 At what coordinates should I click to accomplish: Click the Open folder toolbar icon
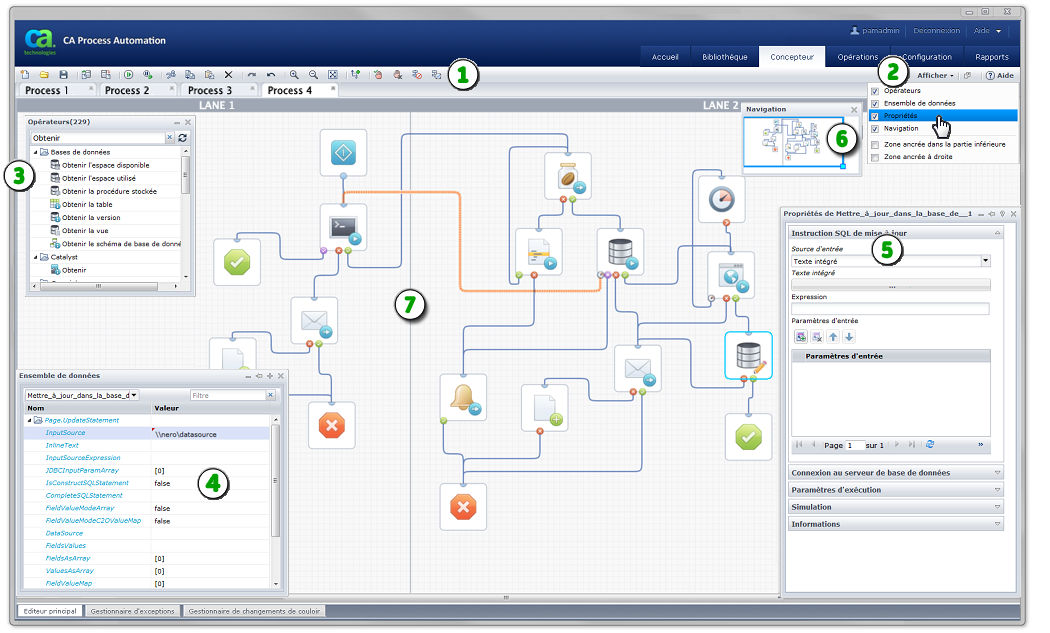coord(44,76)
